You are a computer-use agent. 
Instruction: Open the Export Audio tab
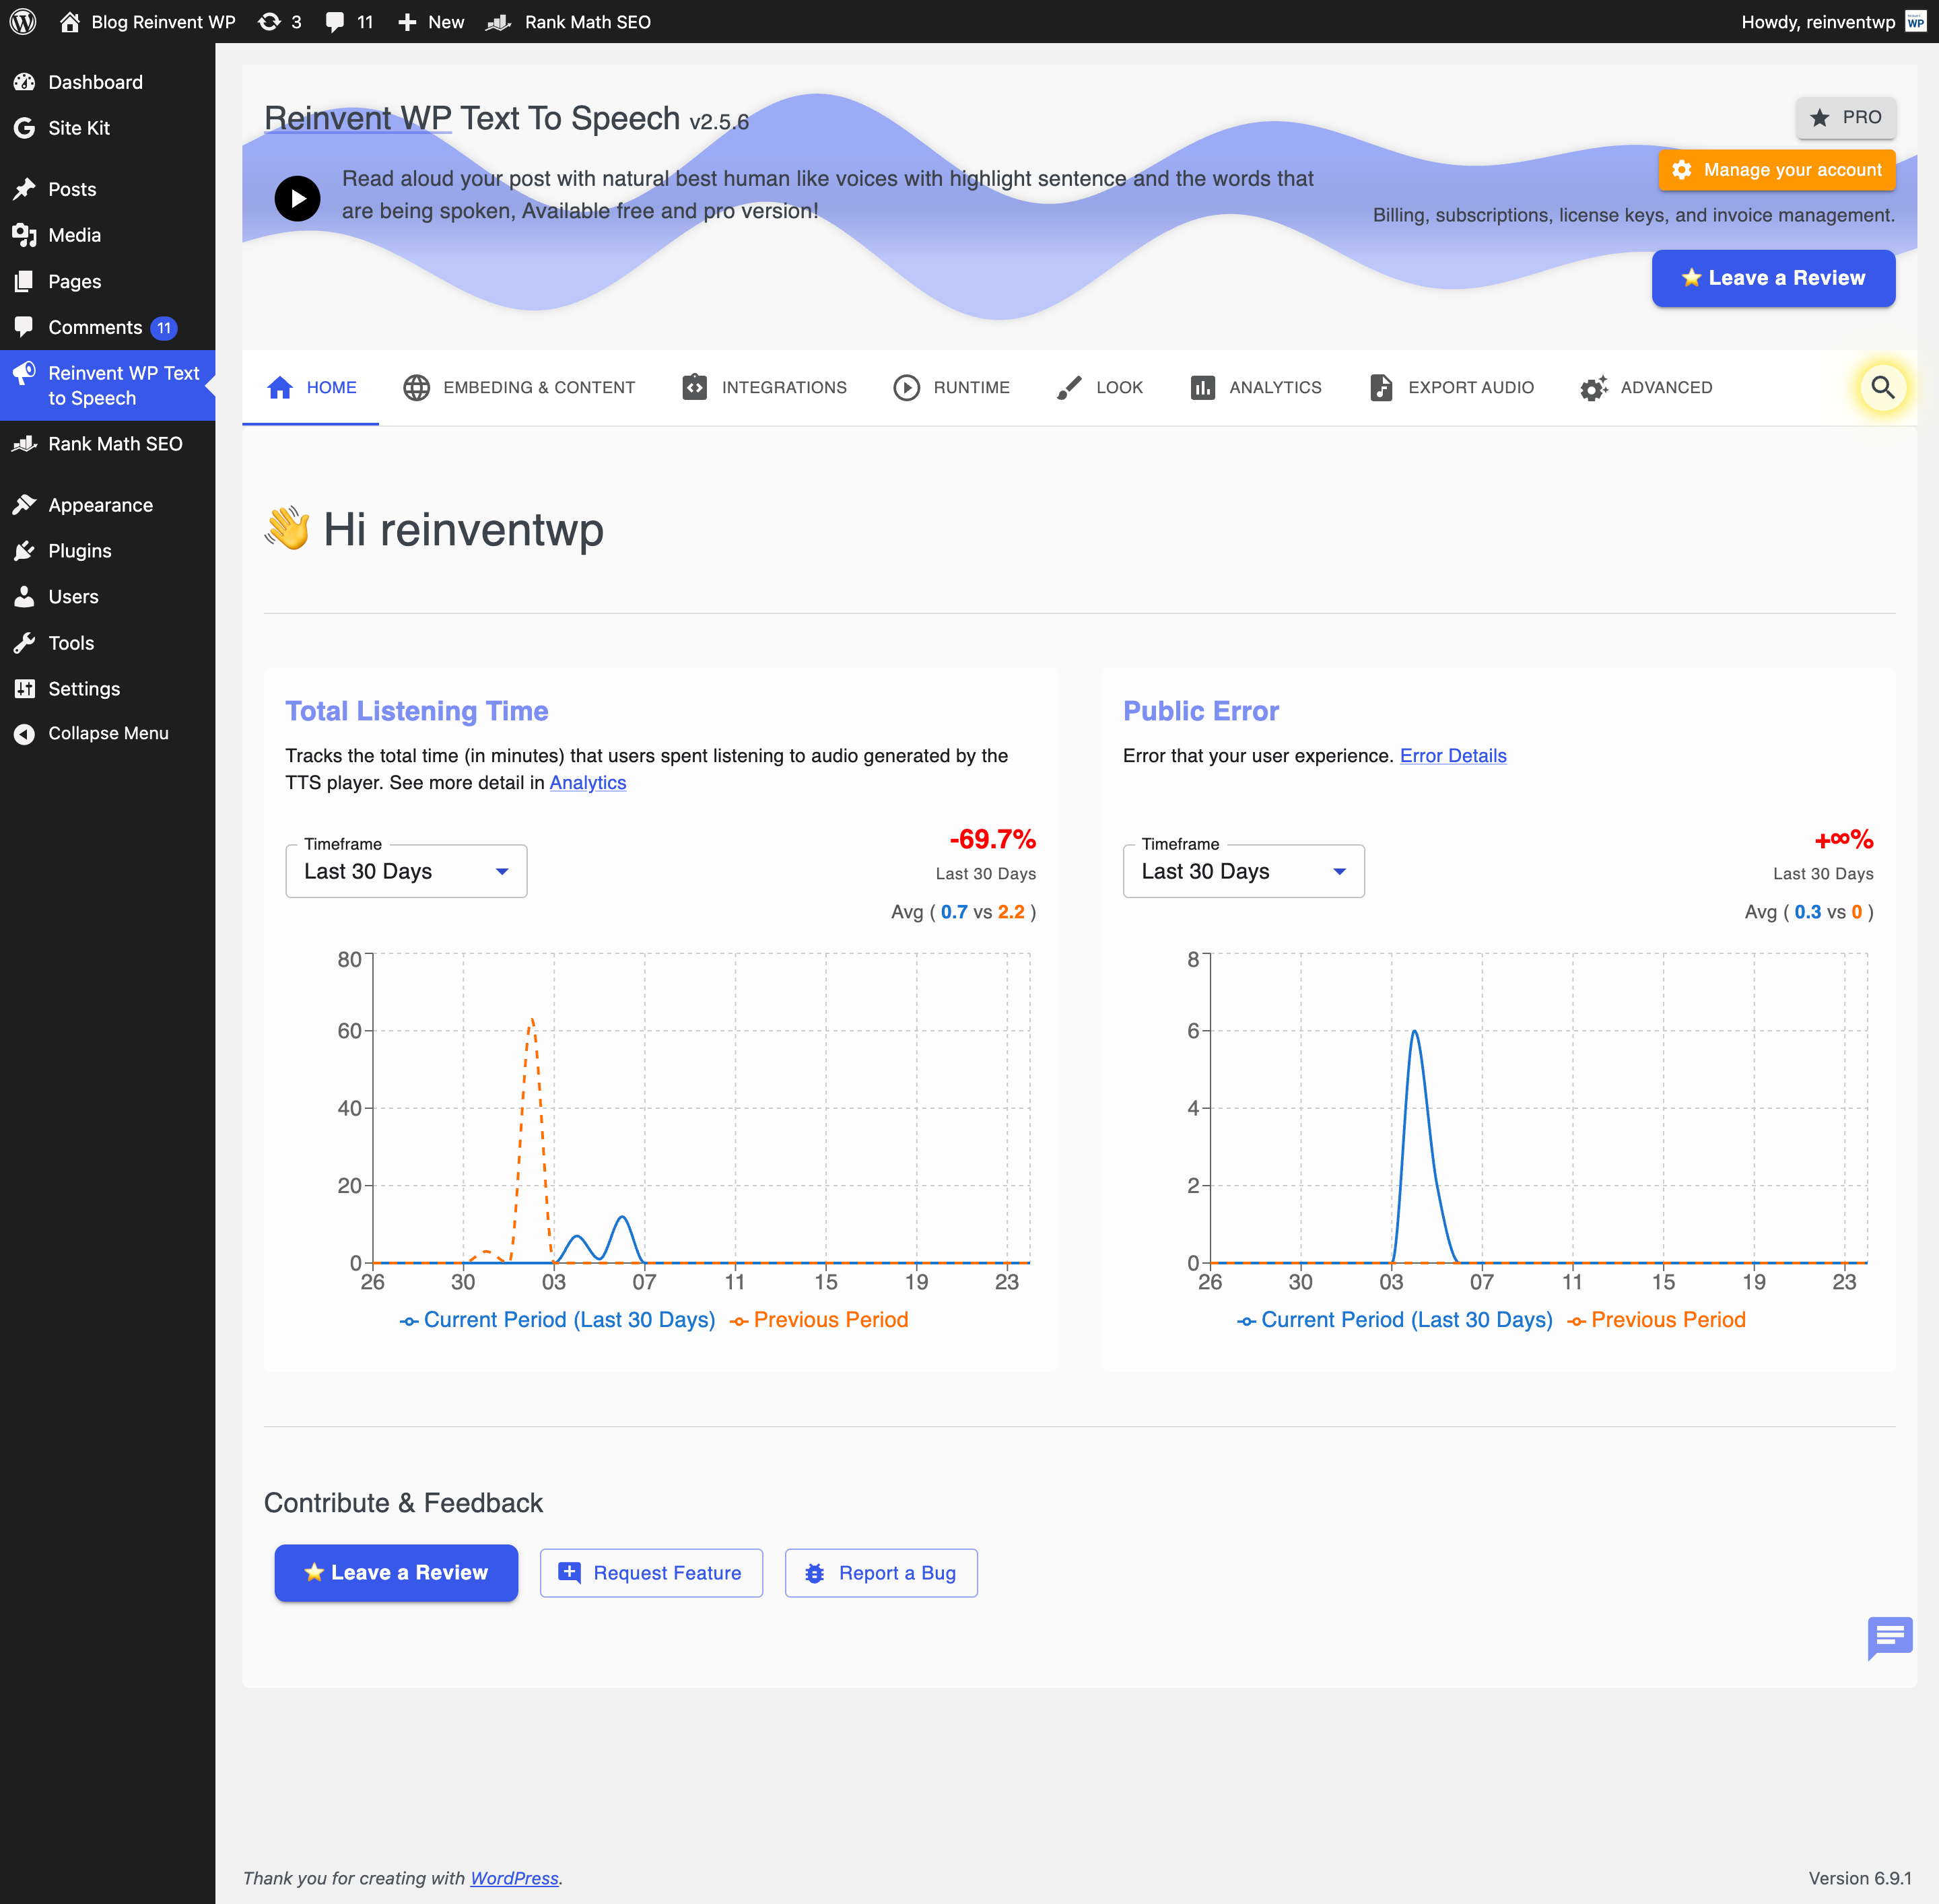click(x=1451, y=387)
